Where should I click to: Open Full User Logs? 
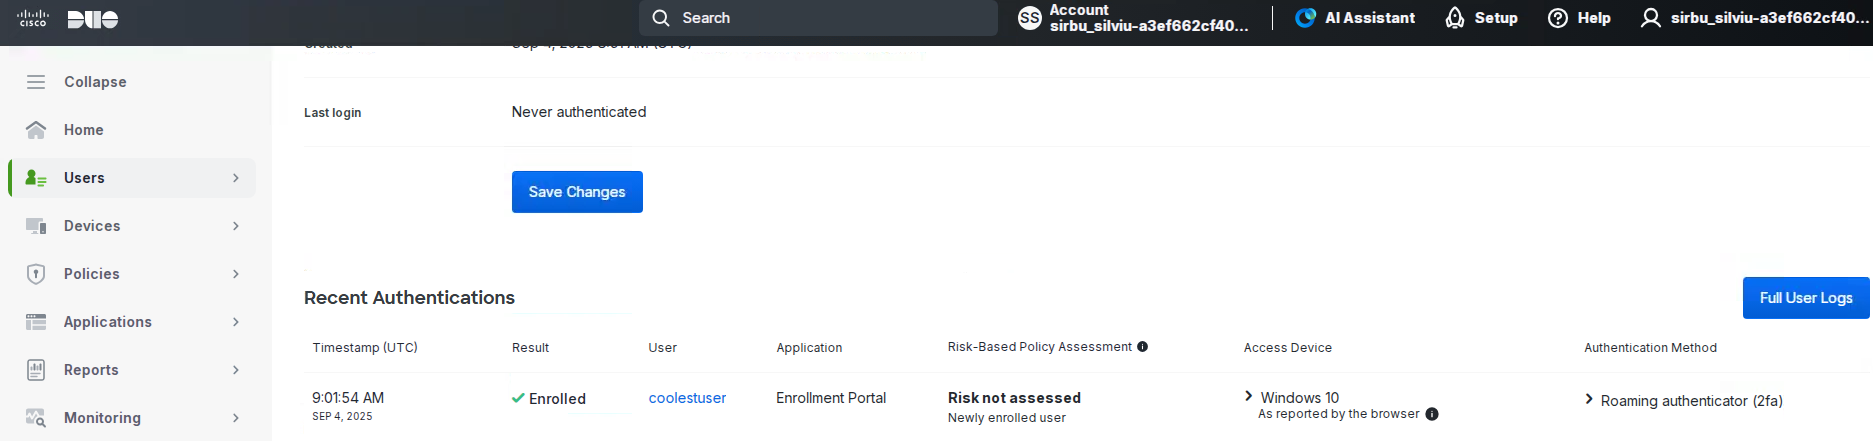[x=1806, y=298]
